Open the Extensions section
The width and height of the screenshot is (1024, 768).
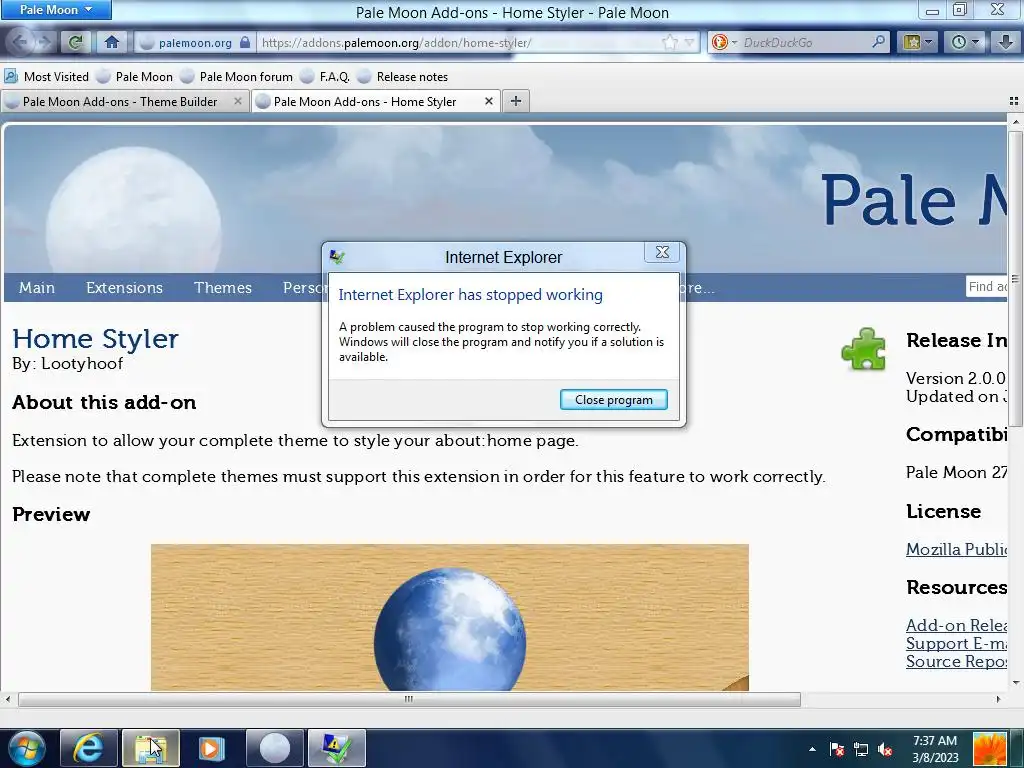coord(124,288)
